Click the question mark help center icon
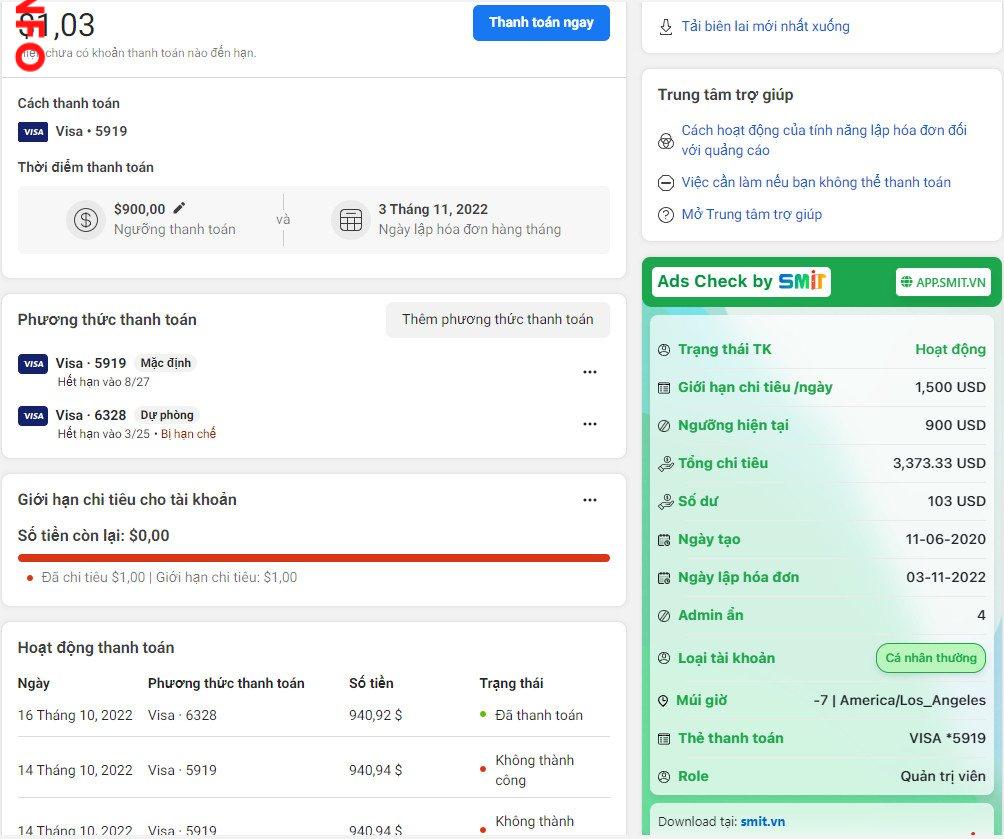 (666, 215)
